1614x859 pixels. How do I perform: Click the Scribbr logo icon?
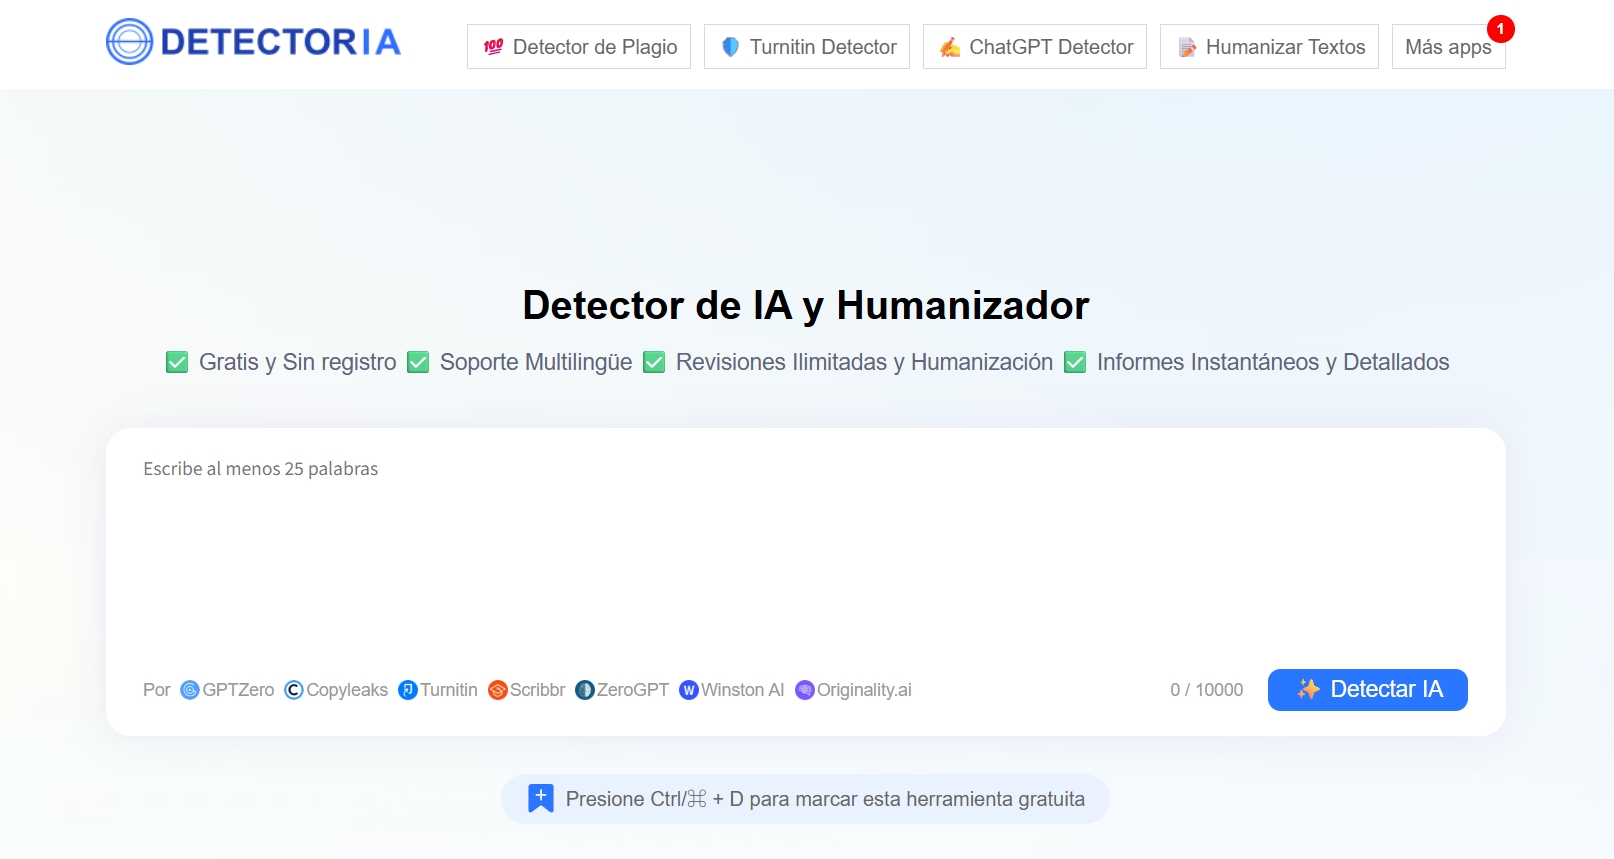click(x=498, y=690)
